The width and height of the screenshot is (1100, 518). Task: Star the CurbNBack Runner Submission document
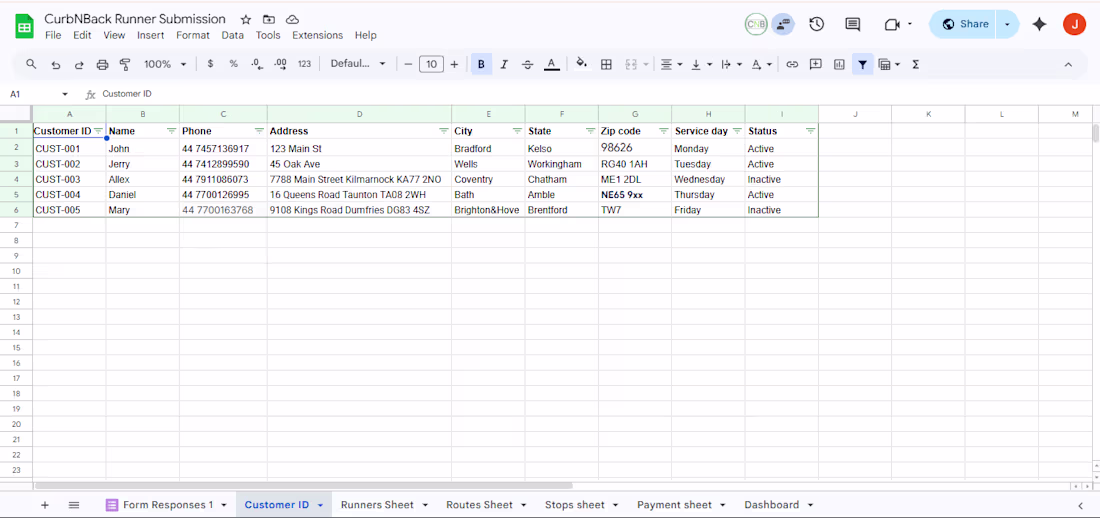(x=246, y=20)
